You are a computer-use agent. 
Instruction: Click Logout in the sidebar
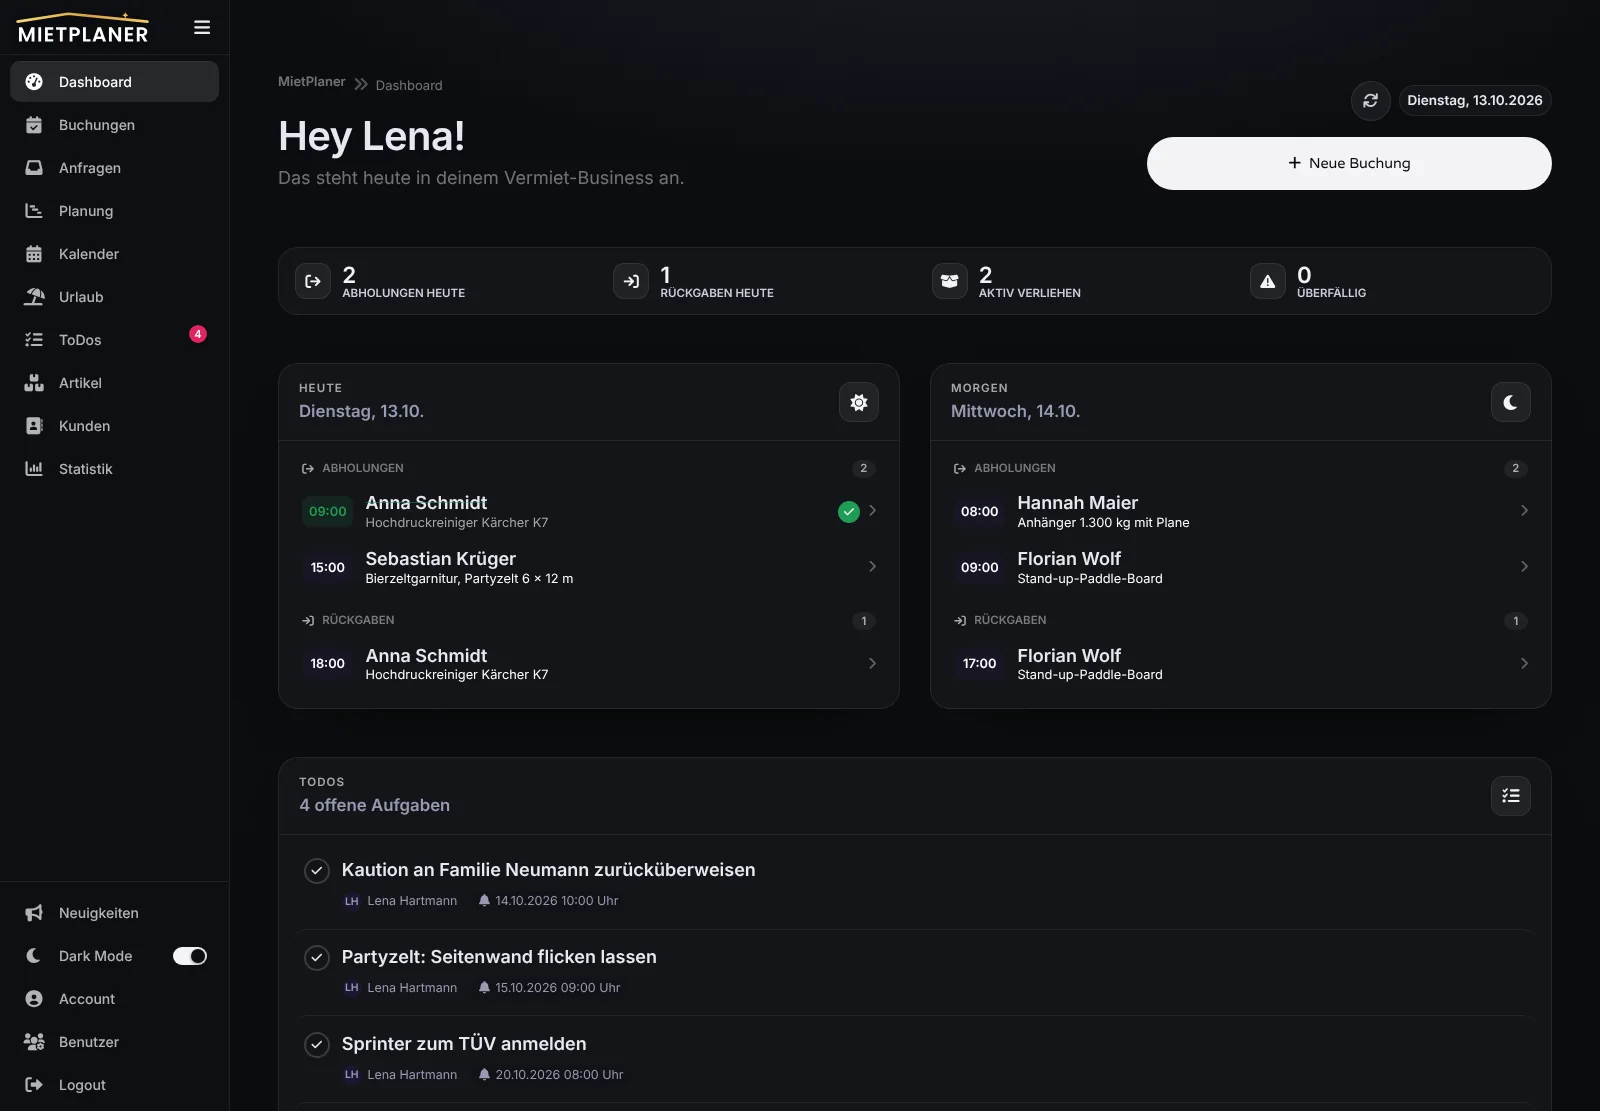[x=114, y=1085]
